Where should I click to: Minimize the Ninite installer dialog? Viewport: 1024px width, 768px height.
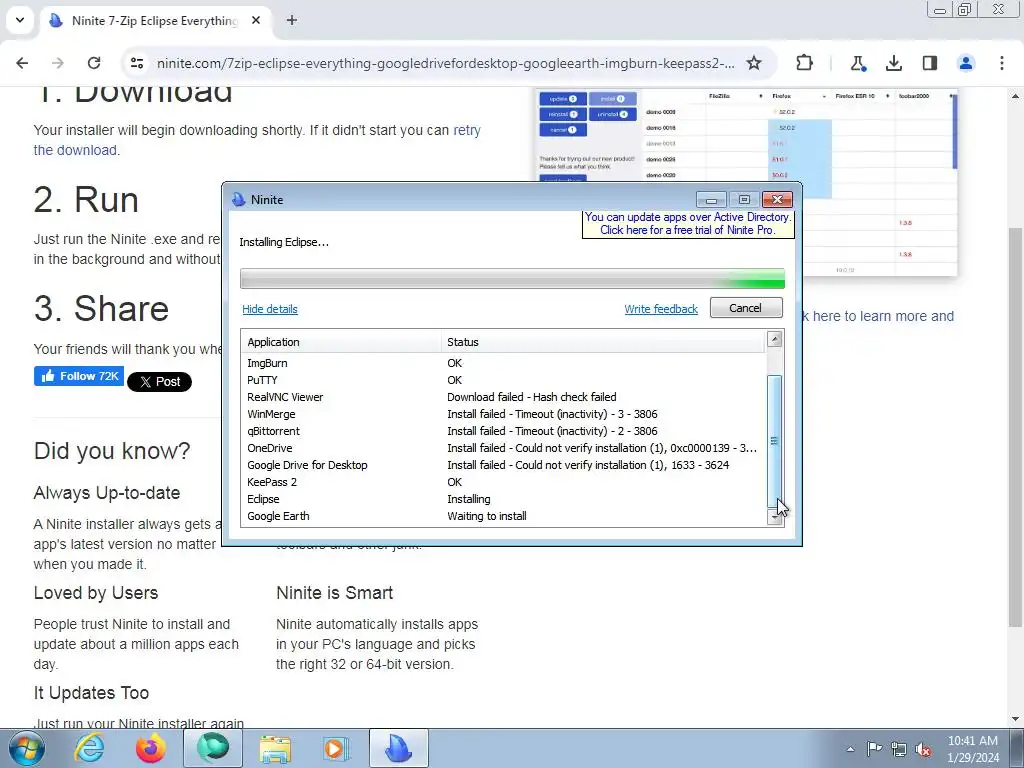pyautogui.click(x=711, y=200)
